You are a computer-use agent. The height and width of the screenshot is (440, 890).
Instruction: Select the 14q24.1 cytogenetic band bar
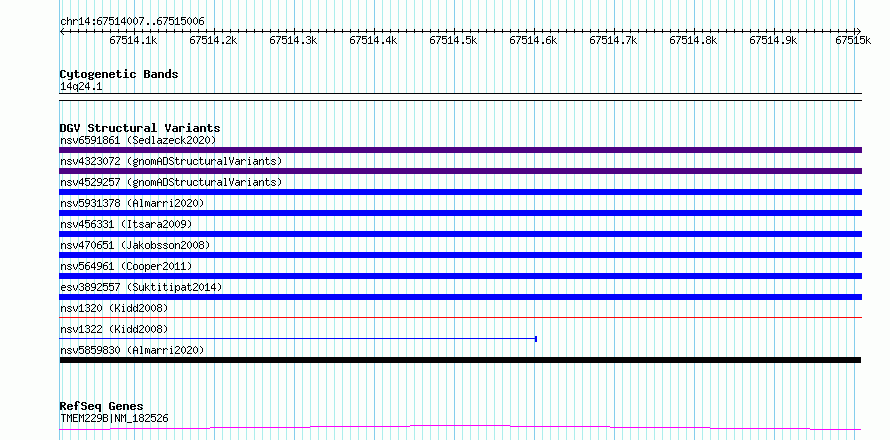click(460, 97)
